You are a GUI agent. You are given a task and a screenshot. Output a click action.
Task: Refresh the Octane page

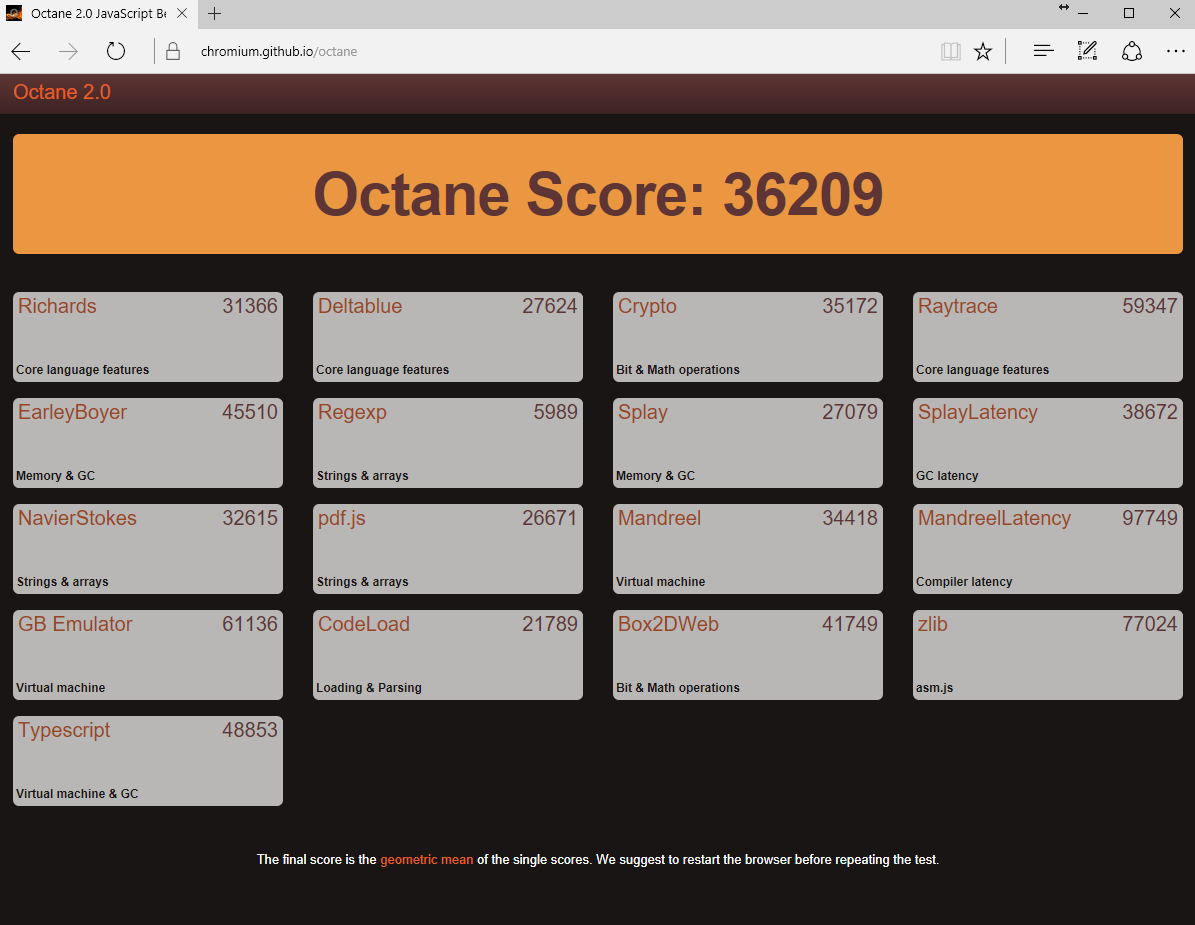(x=115, y=51)
